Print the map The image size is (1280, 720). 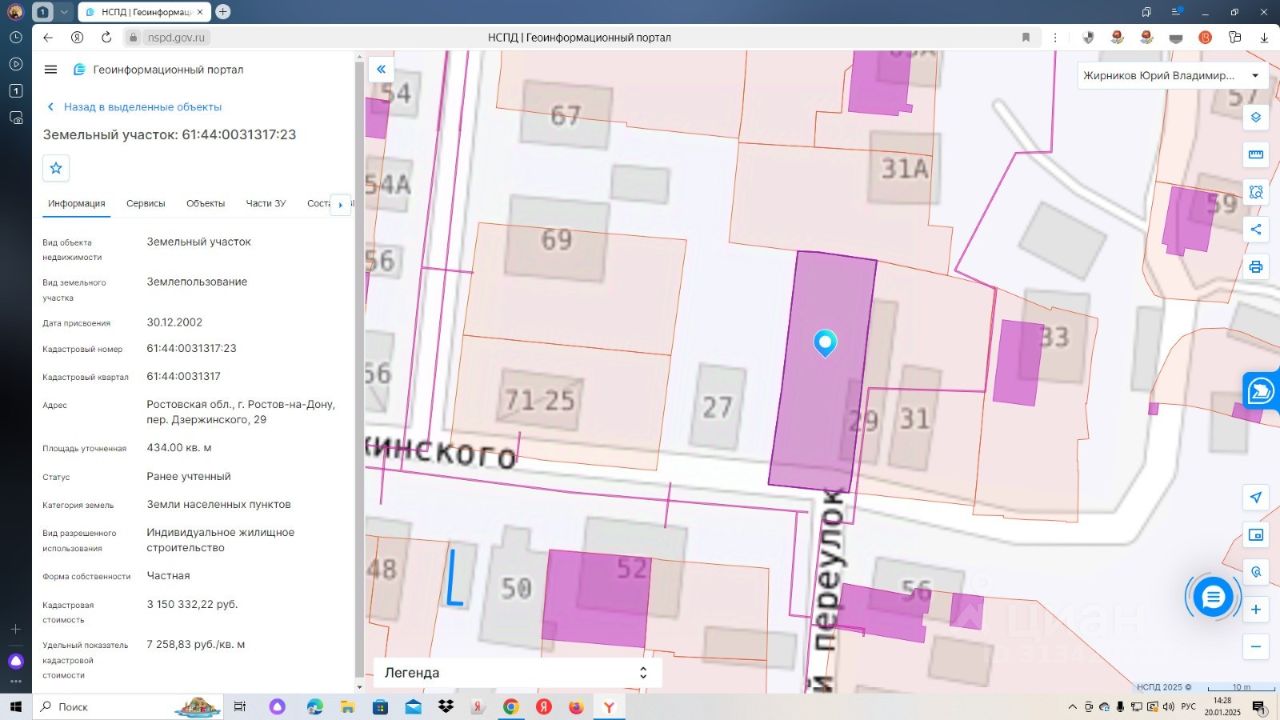[1256, 267]
